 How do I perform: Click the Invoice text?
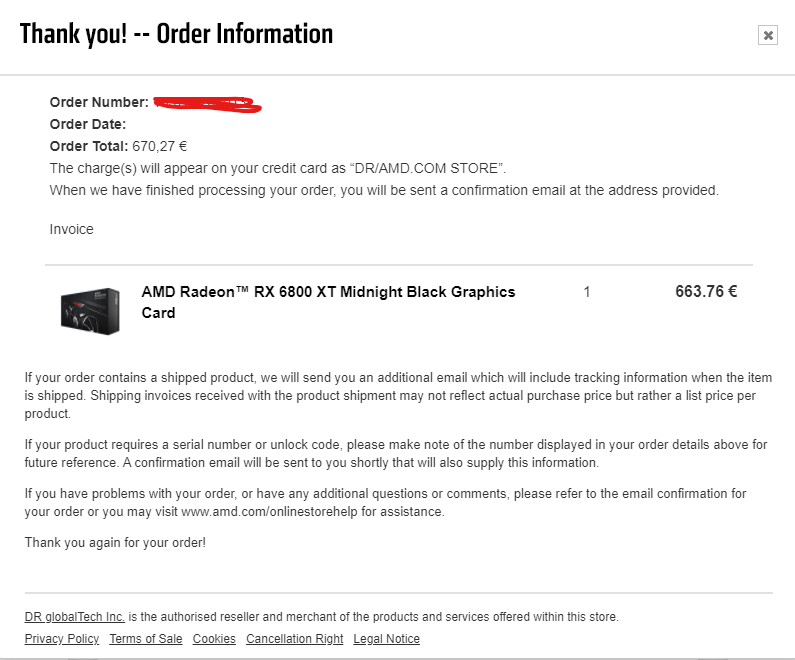pyautogui.click(x=72, y=229)
